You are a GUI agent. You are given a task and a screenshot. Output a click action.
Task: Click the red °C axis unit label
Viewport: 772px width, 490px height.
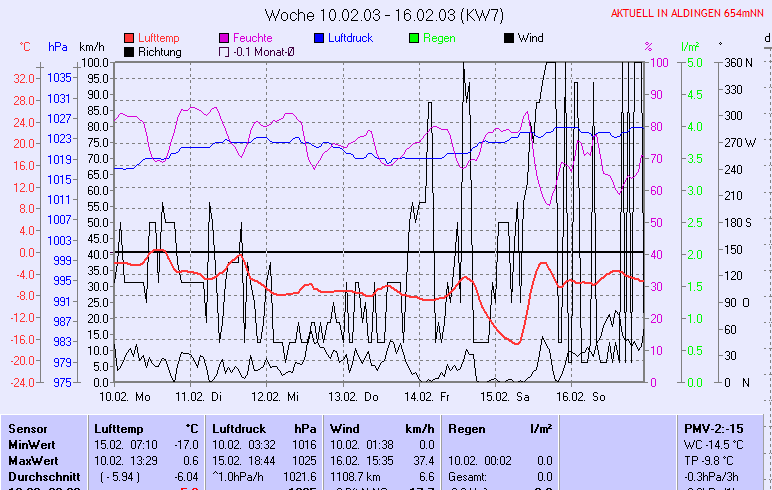[26, 46]
